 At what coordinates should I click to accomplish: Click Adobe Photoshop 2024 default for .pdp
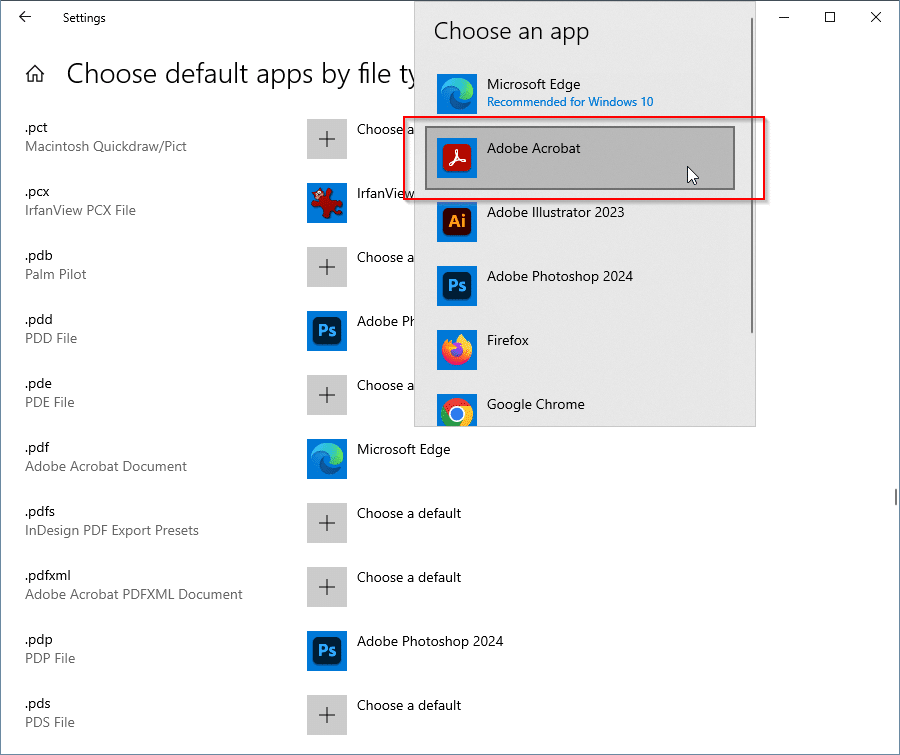tap(430, 641)
